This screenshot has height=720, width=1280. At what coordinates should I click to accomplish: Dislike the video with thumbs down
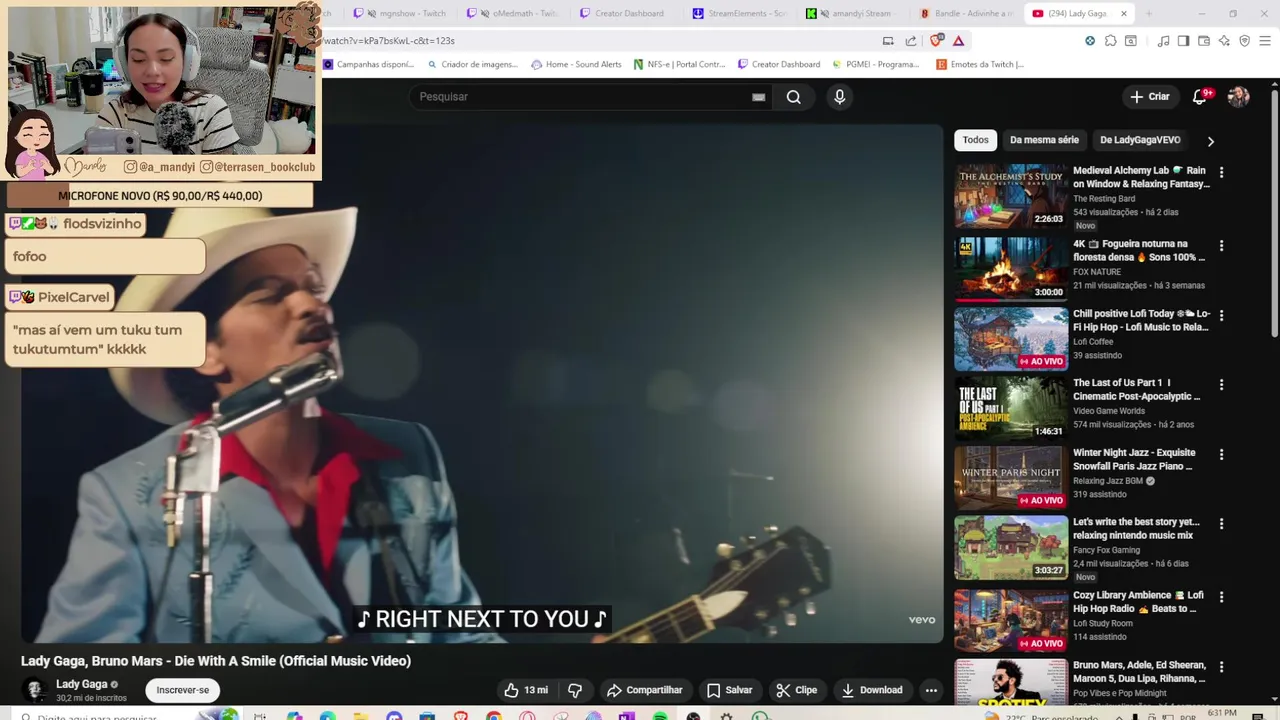point(575,690)
